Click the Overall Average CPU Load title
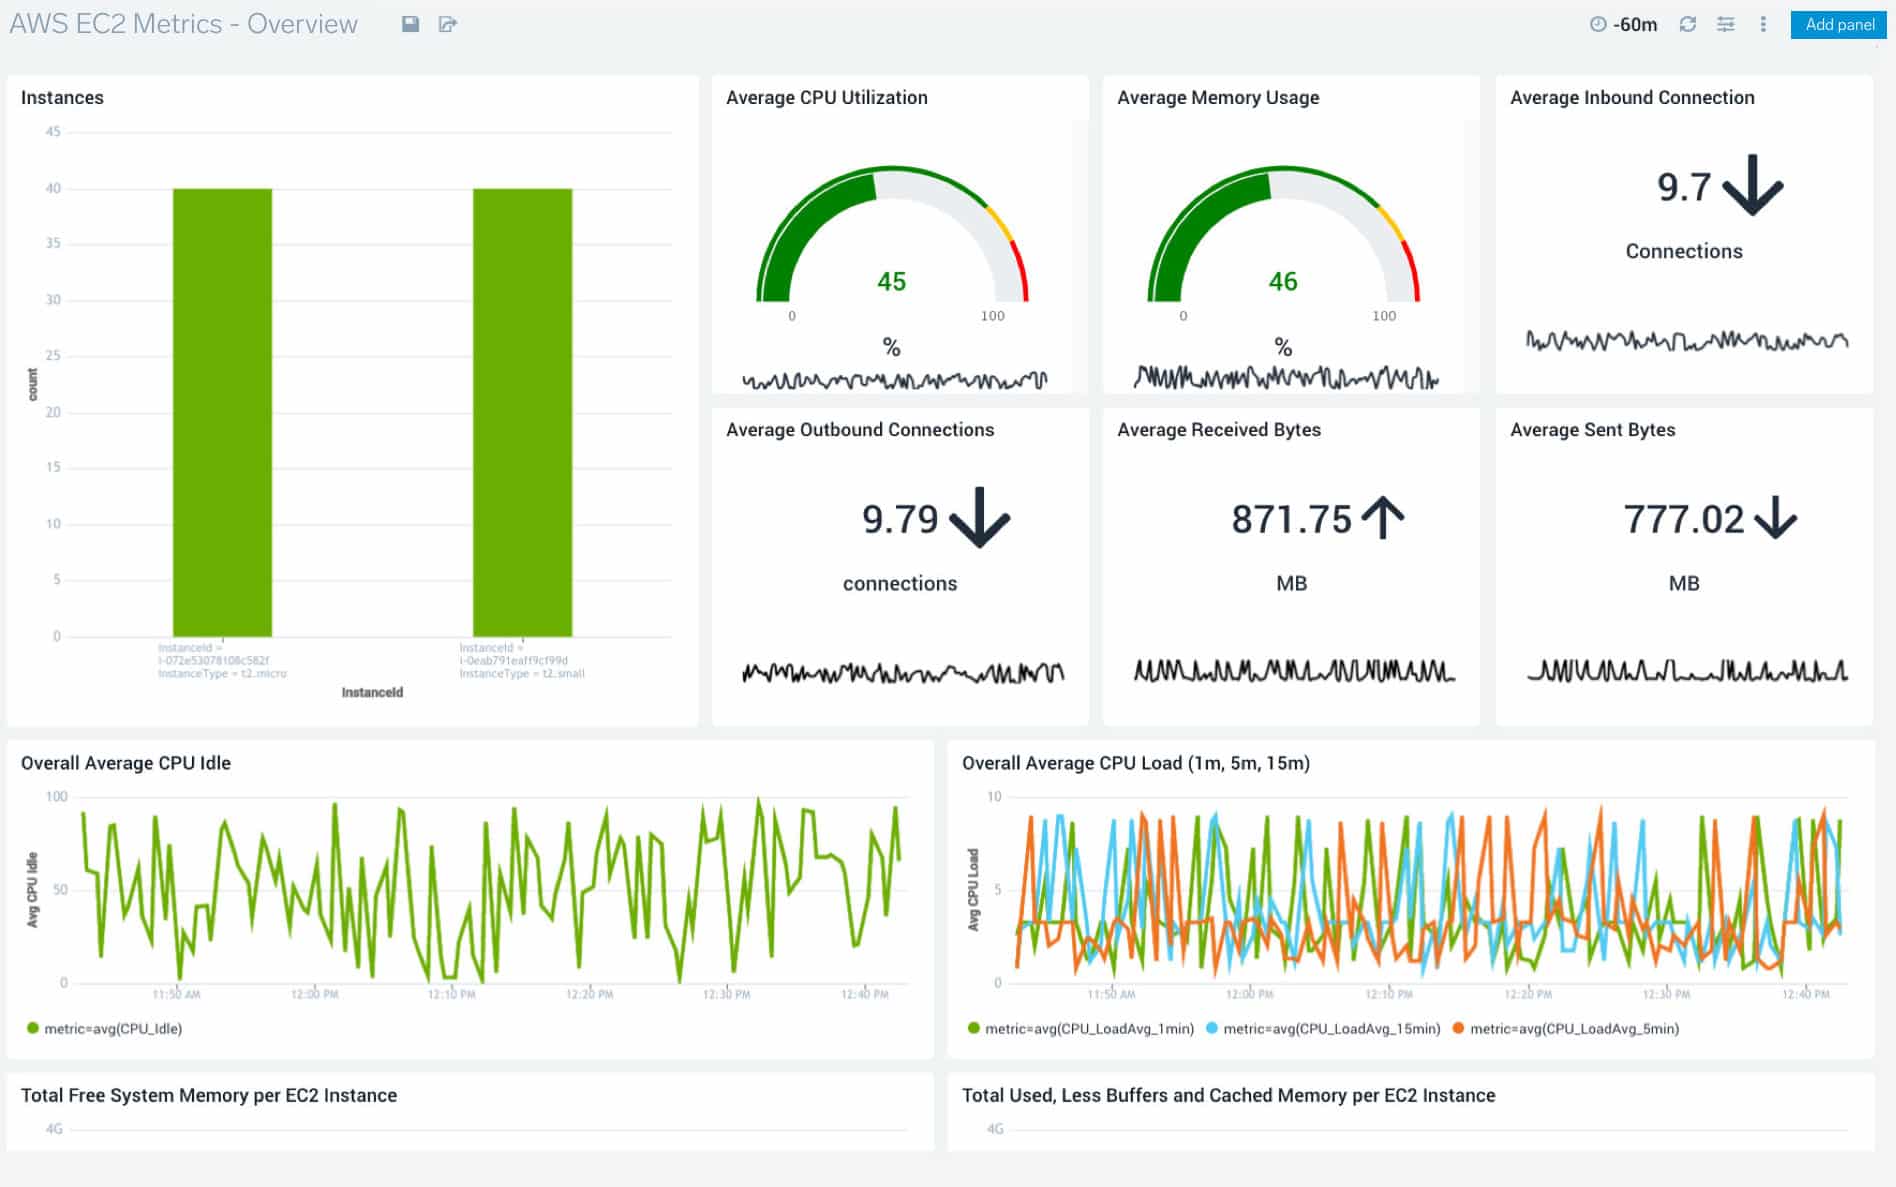This screenshot has width=1896, height=1187. coord(1136,763)
